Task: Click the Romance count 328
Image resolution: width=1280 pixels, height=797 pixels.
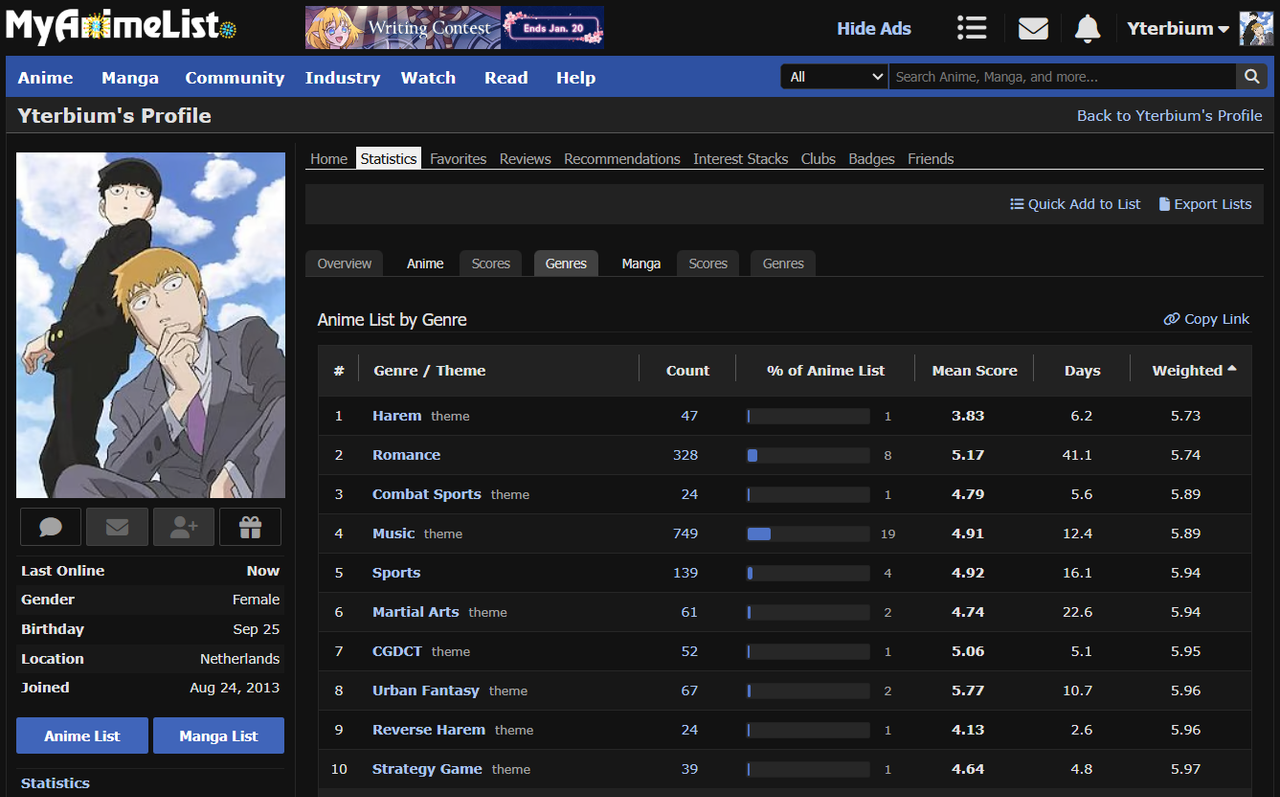Action: click(685, 454)
